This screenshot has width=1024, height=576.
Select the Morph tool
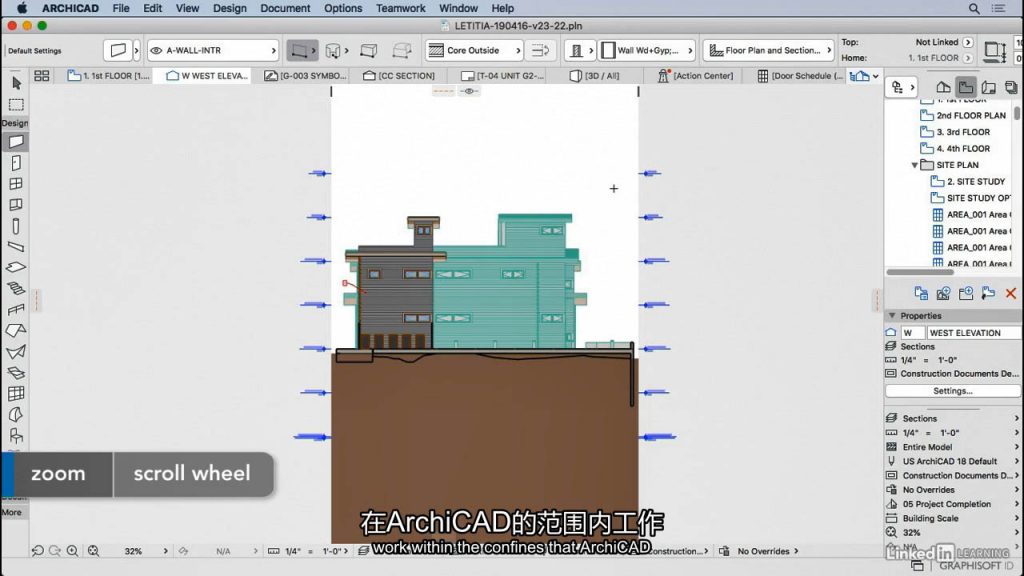tap(16, 415)
